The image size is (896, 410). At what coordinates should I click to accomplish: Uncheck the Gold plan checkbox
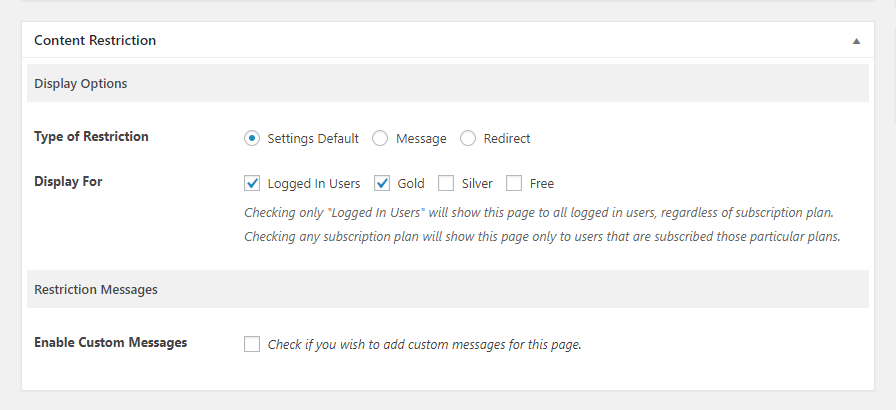tap(382, 183)
